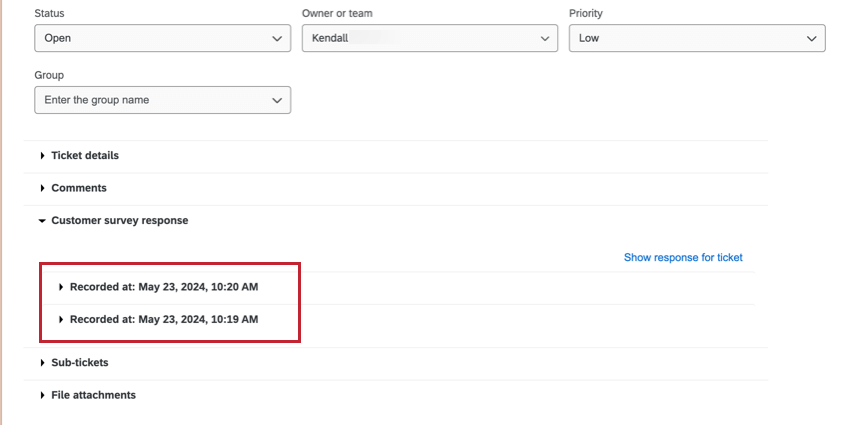Click the chevron arrow in Group field

click(277, 100)
